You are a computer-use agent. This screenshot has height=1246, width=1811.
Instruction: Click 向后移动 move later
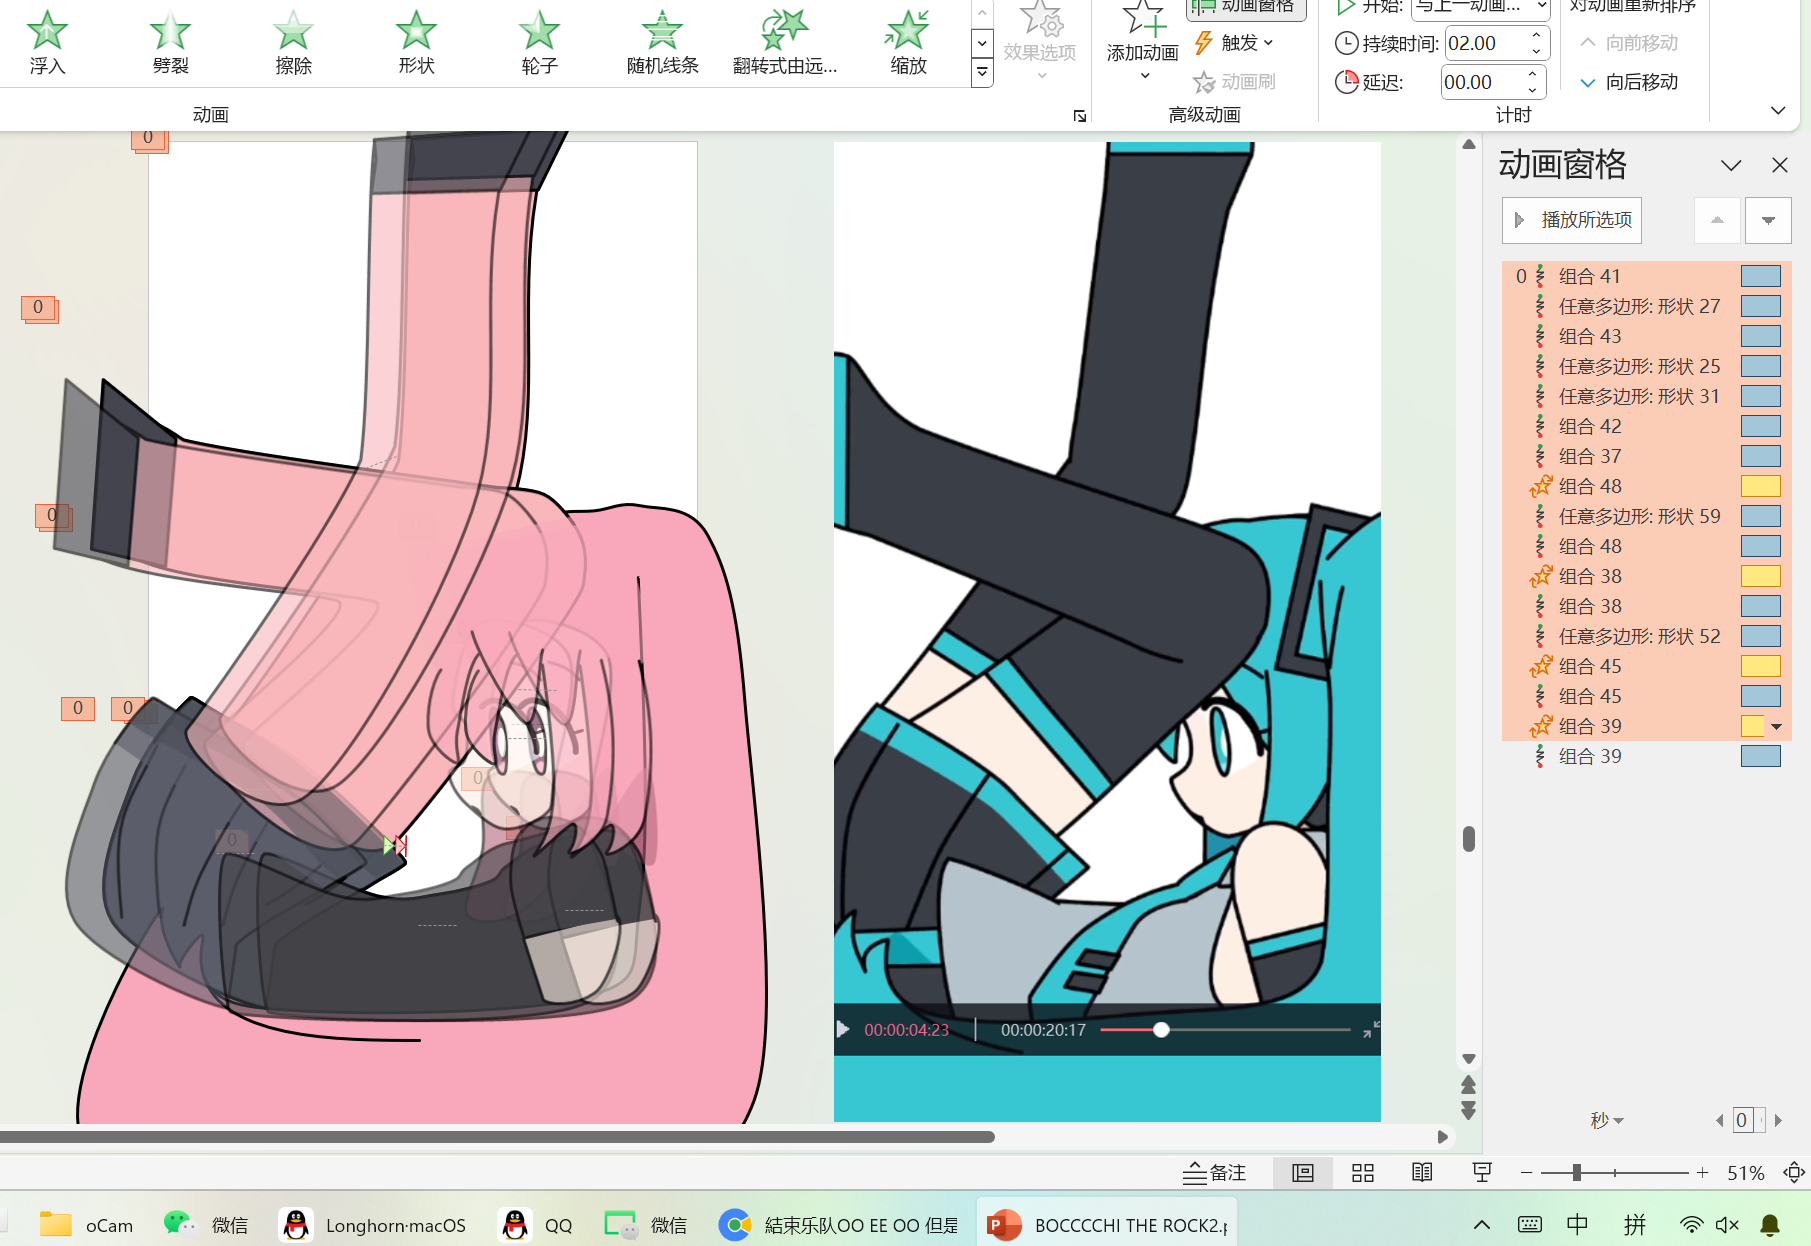click(x=1628, y=82)
